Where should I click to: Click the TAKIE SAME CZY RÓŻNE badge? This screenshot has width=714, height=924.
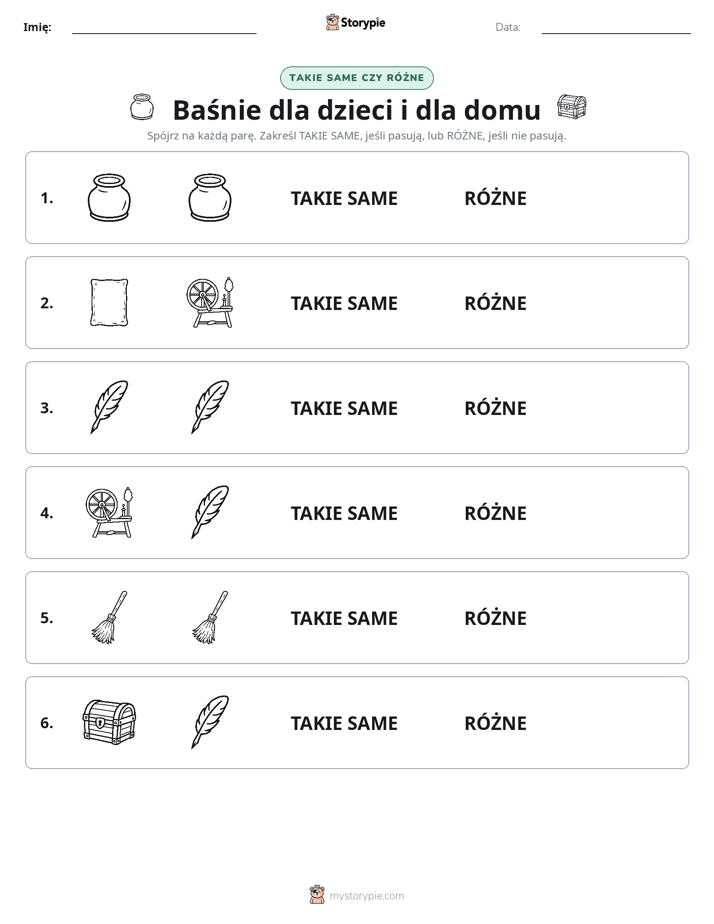point(357,78)
